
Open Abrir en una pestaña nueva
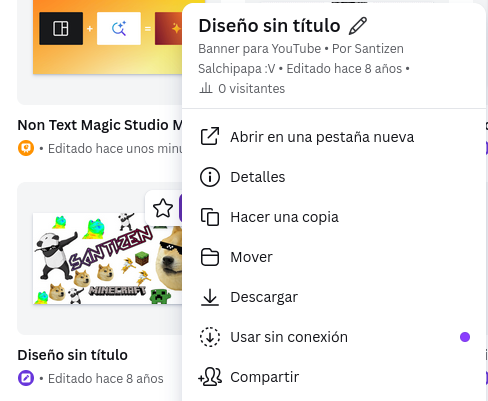click(334, 137)
